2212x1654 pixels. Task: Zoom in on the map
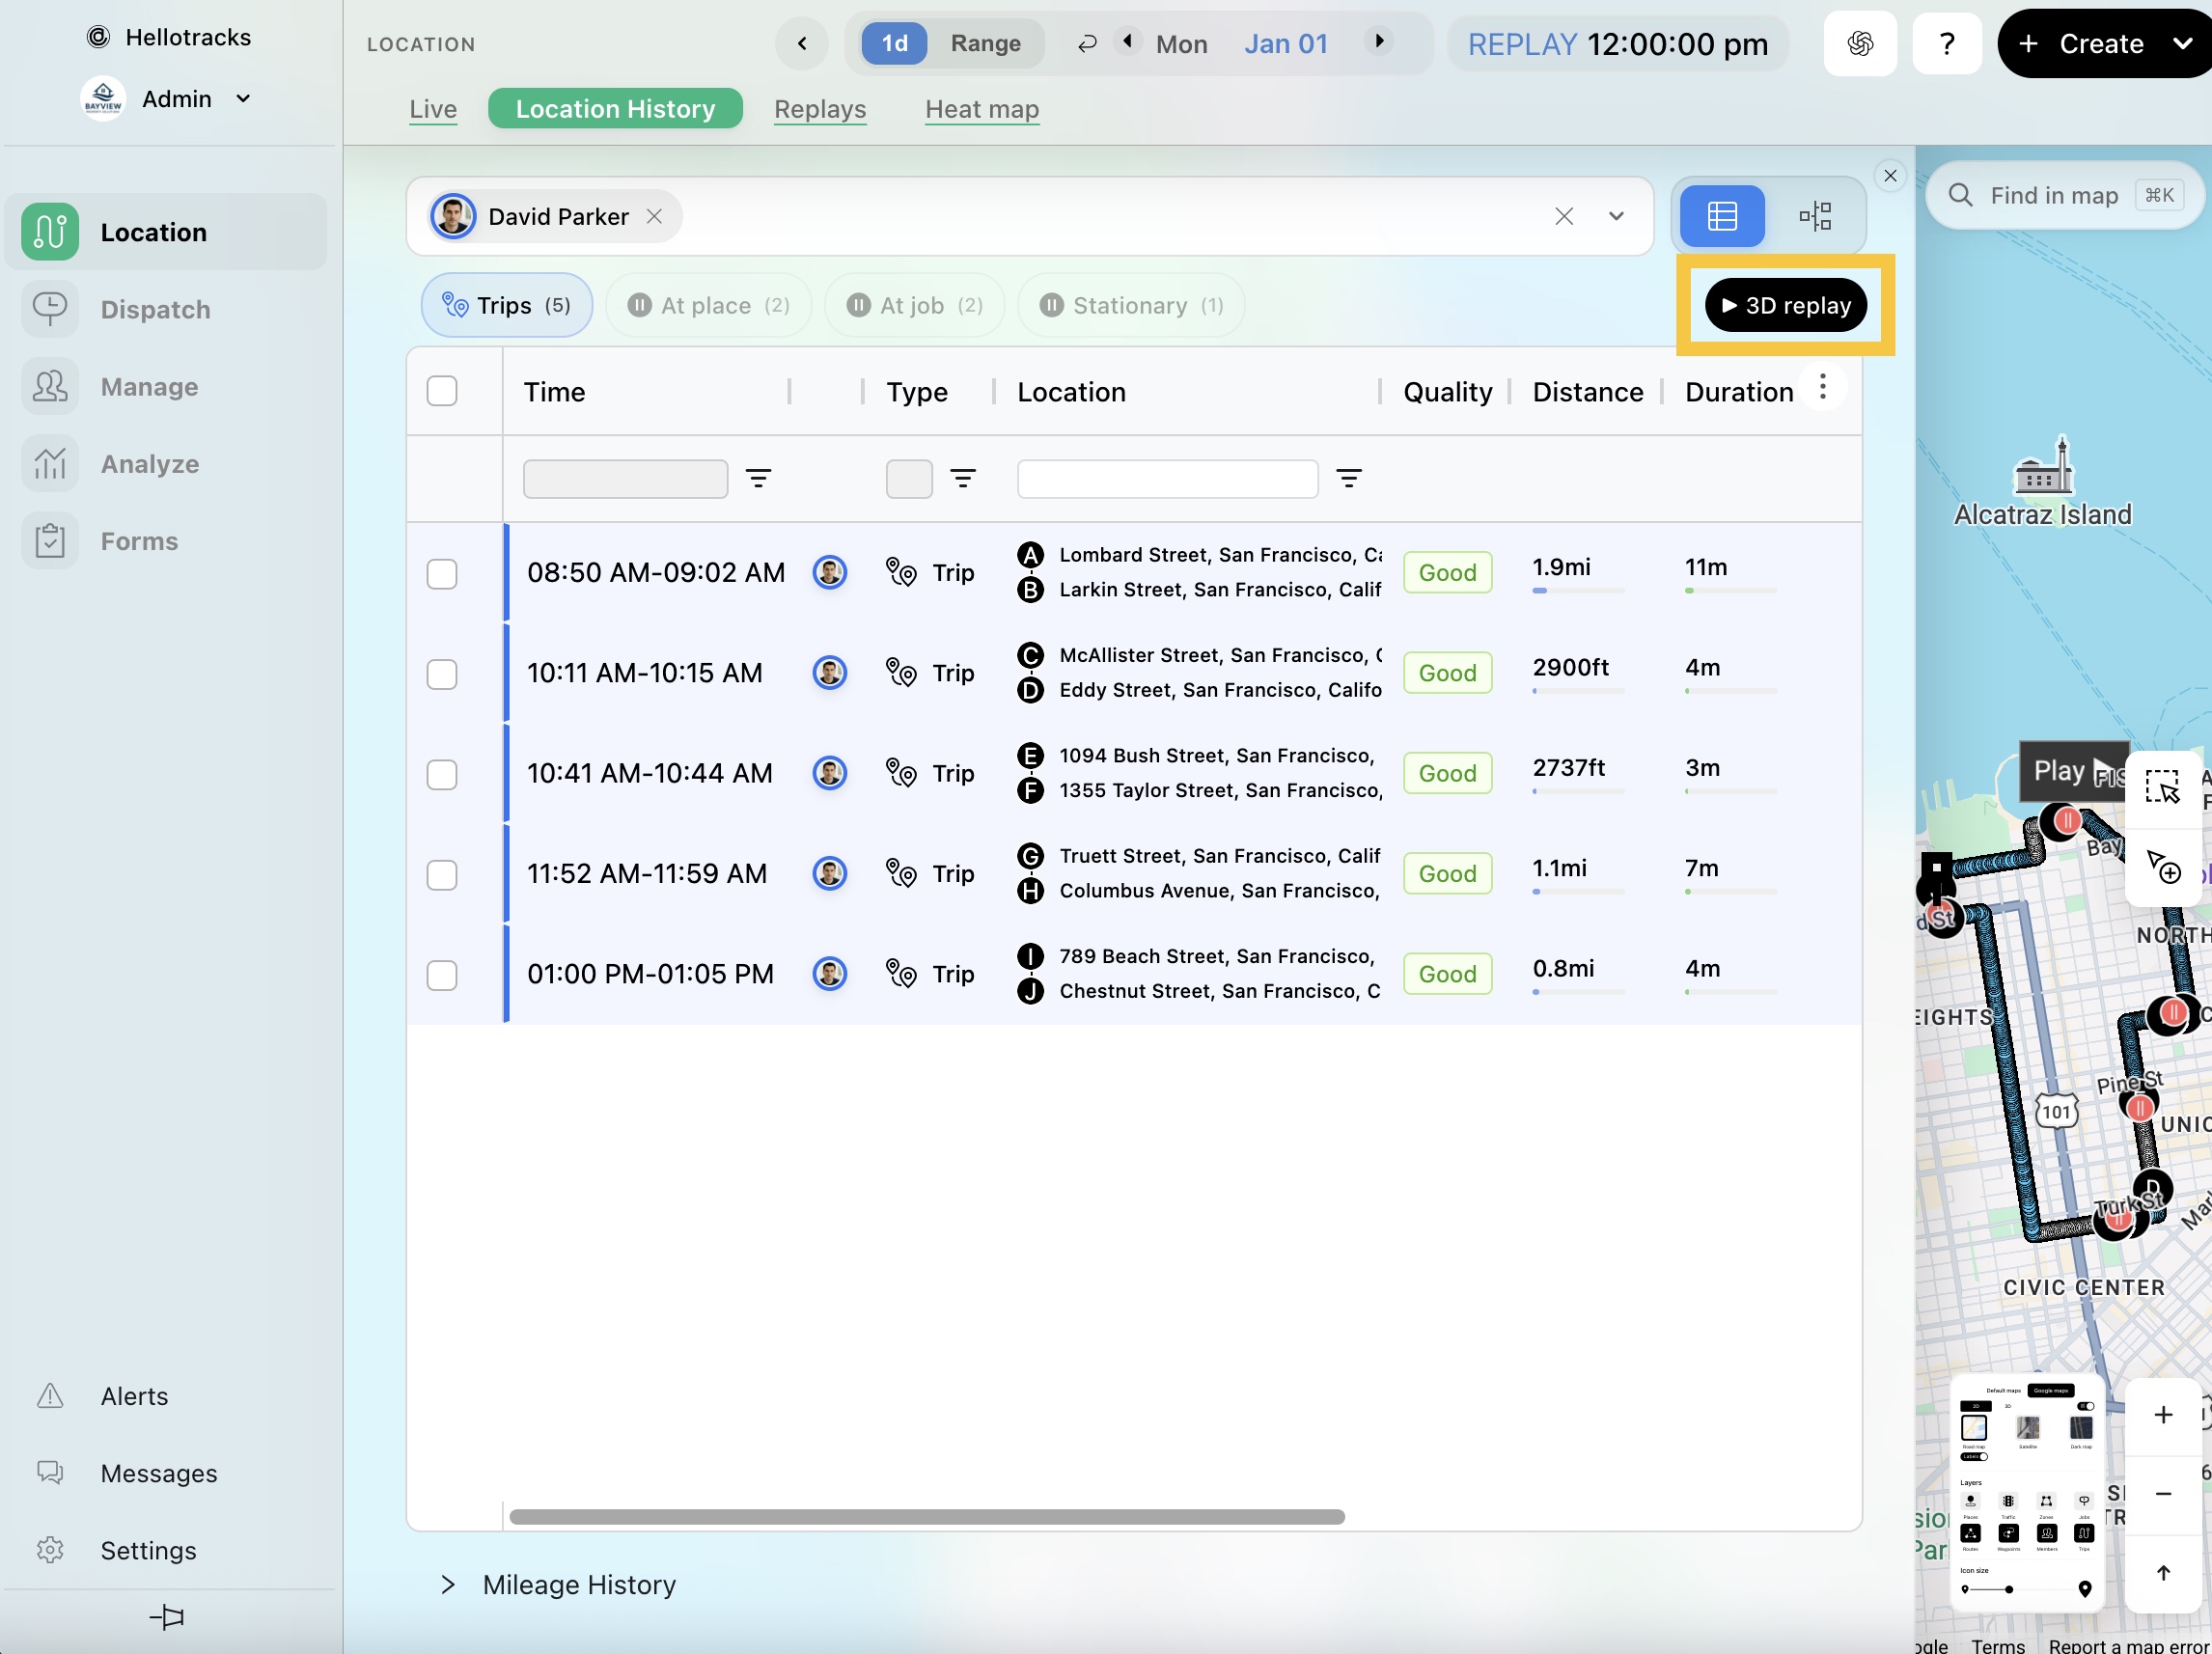coord(2163,1415)
